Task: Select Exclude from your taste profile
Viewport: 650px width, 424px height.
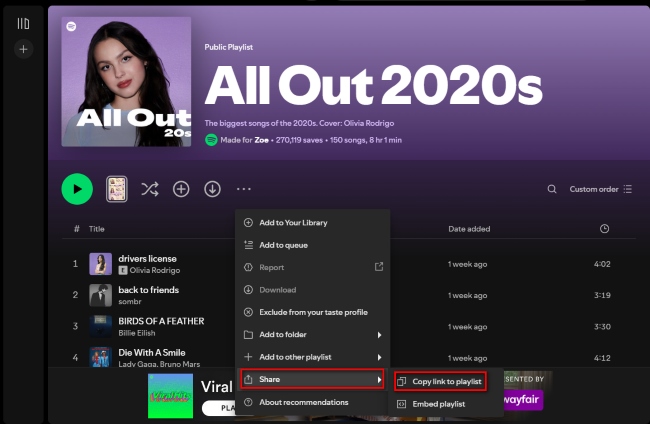Action: (x=313, y=312)
